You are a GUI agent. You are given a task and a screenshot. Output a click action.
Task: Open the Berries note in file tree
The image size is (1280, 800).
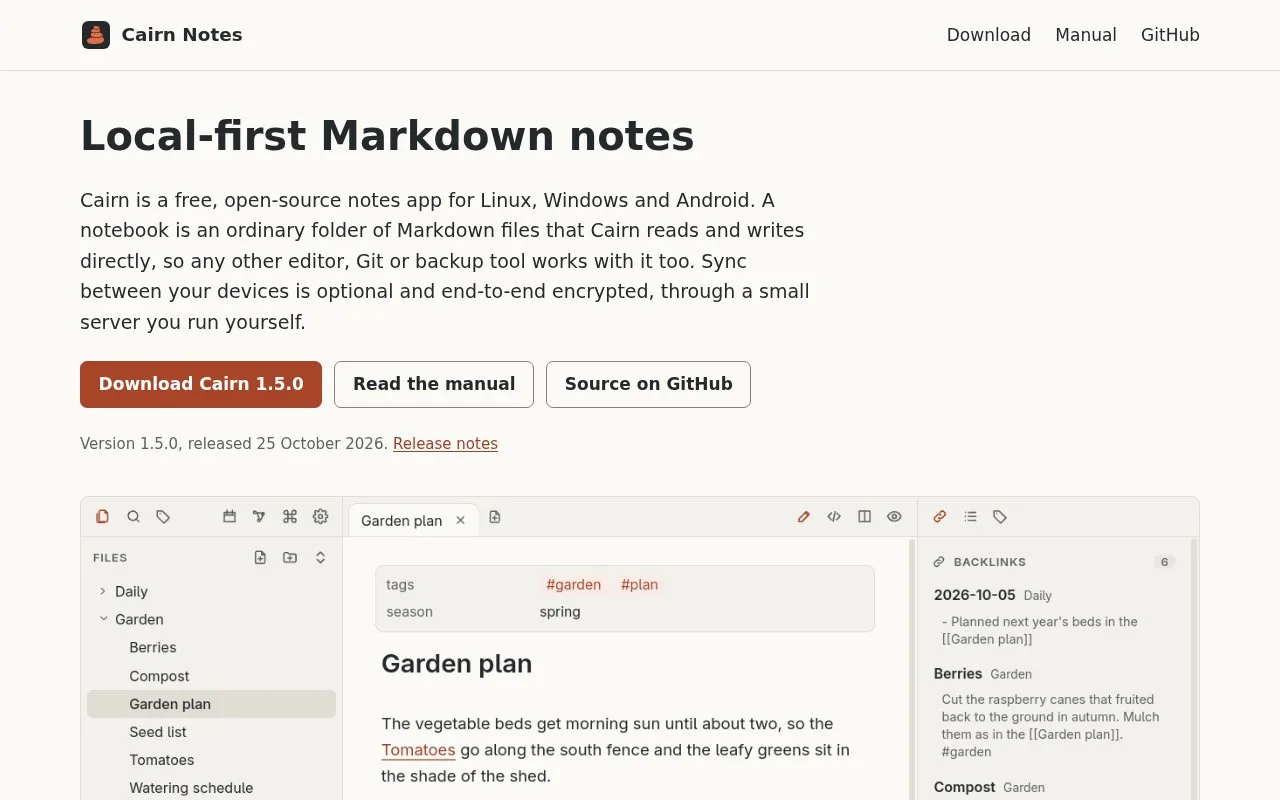[211, 648]
